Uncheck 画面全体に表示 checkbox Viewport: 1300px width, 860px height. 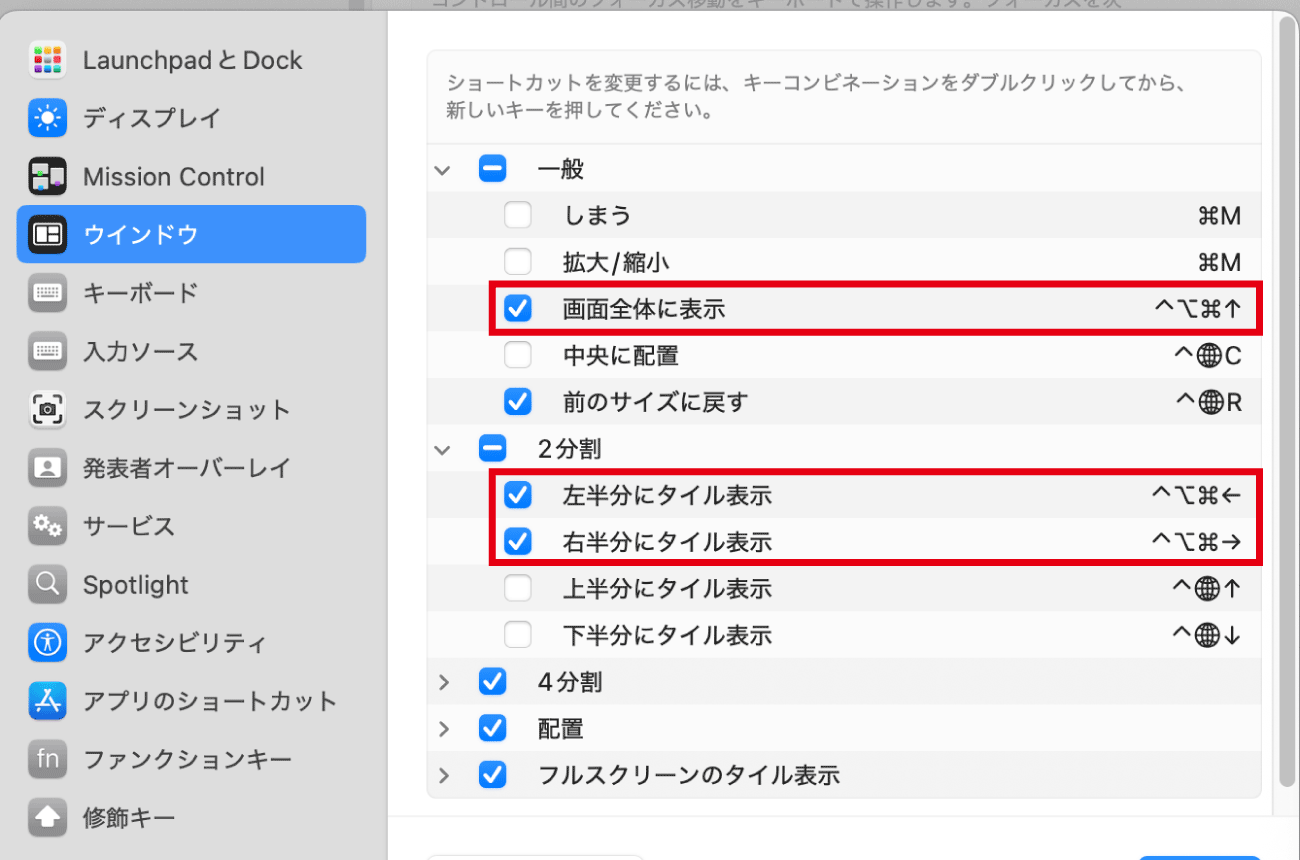point(517,309)
